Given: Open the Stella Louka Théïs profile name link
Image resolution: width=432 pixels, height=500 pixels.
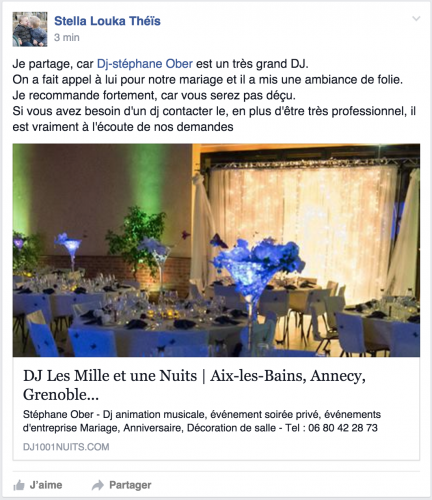Looking at the screenshot, I should coord(107,21).
